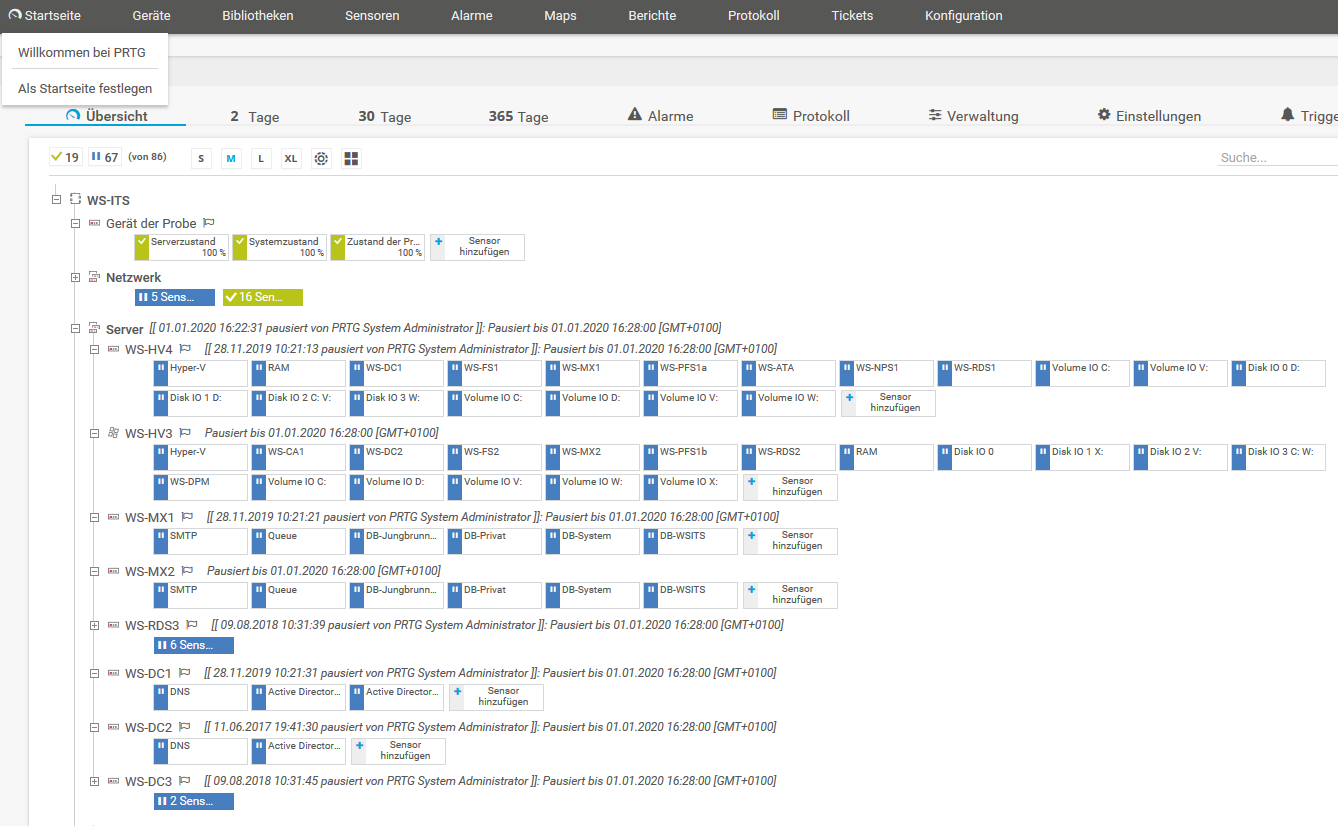Collapse the Server group
The width and height of the screenshot is (1338, 826).
click(75, 328)
